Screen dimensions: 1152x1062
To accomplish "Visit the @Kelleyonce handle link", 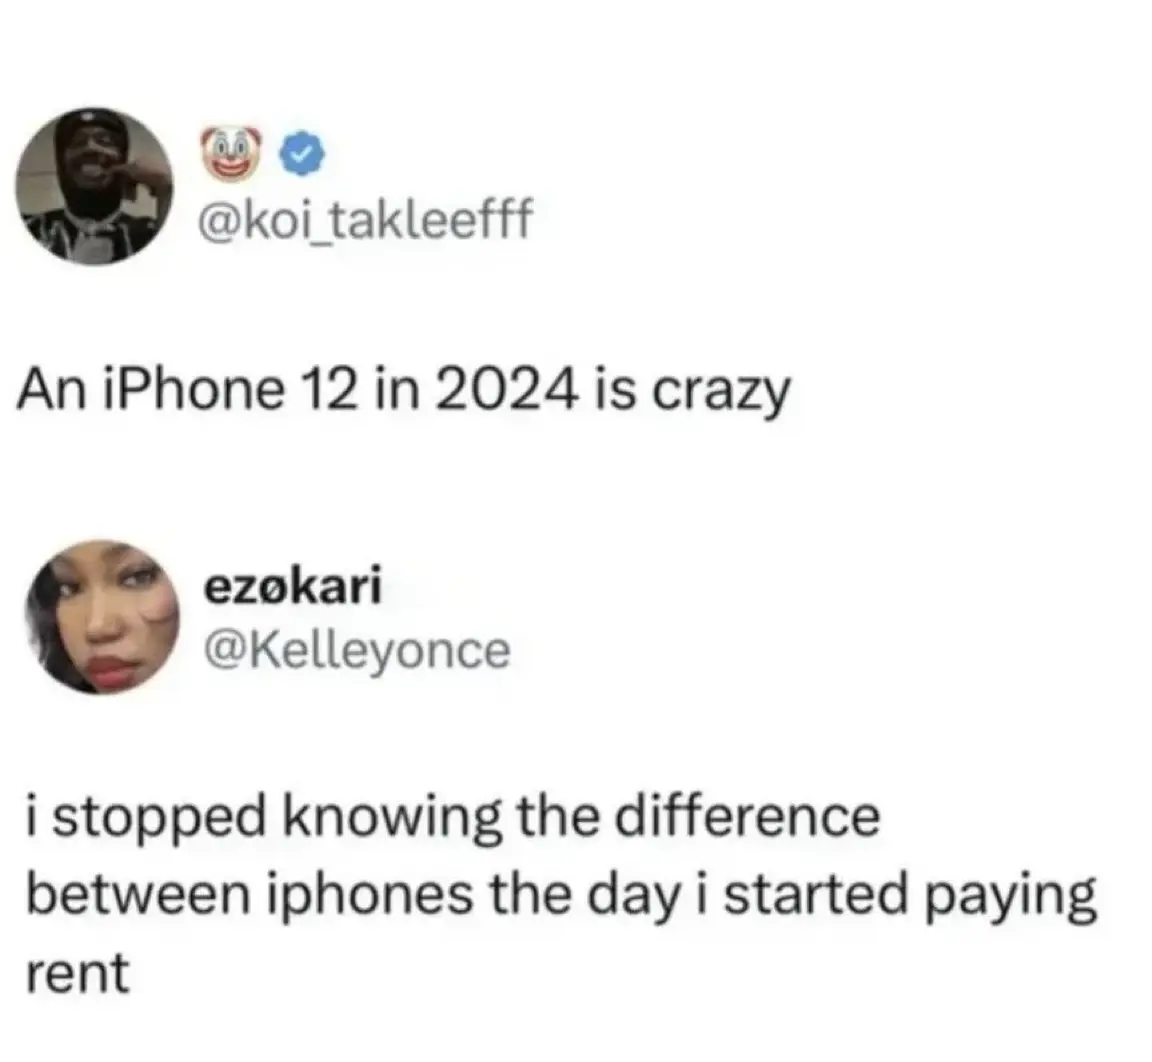I will 357,651.
